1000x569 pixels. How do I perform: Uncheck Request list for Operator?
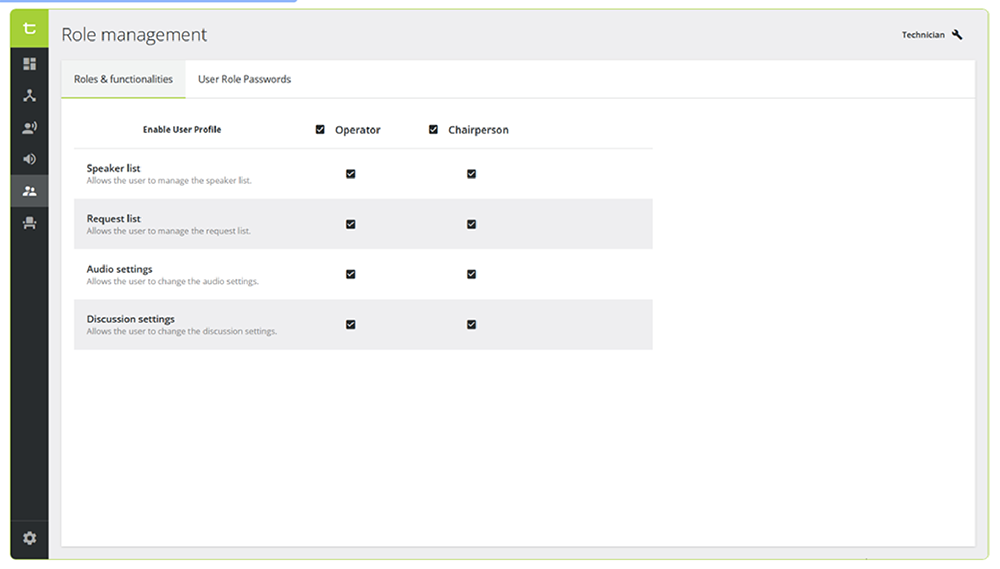[x=350, y=224]
